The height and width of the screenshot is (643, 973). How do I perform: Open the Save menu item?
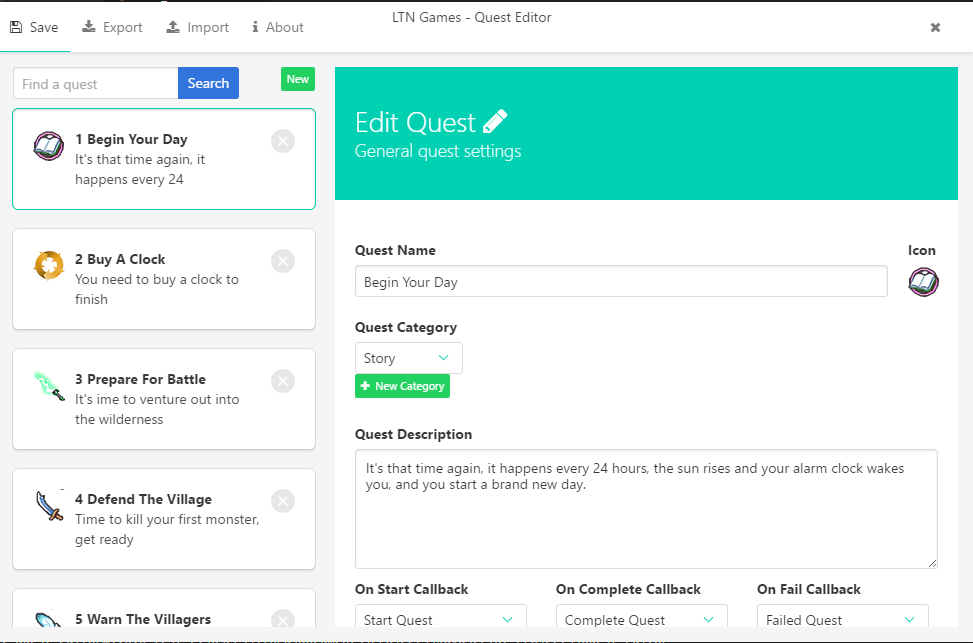tap(34, 27)
